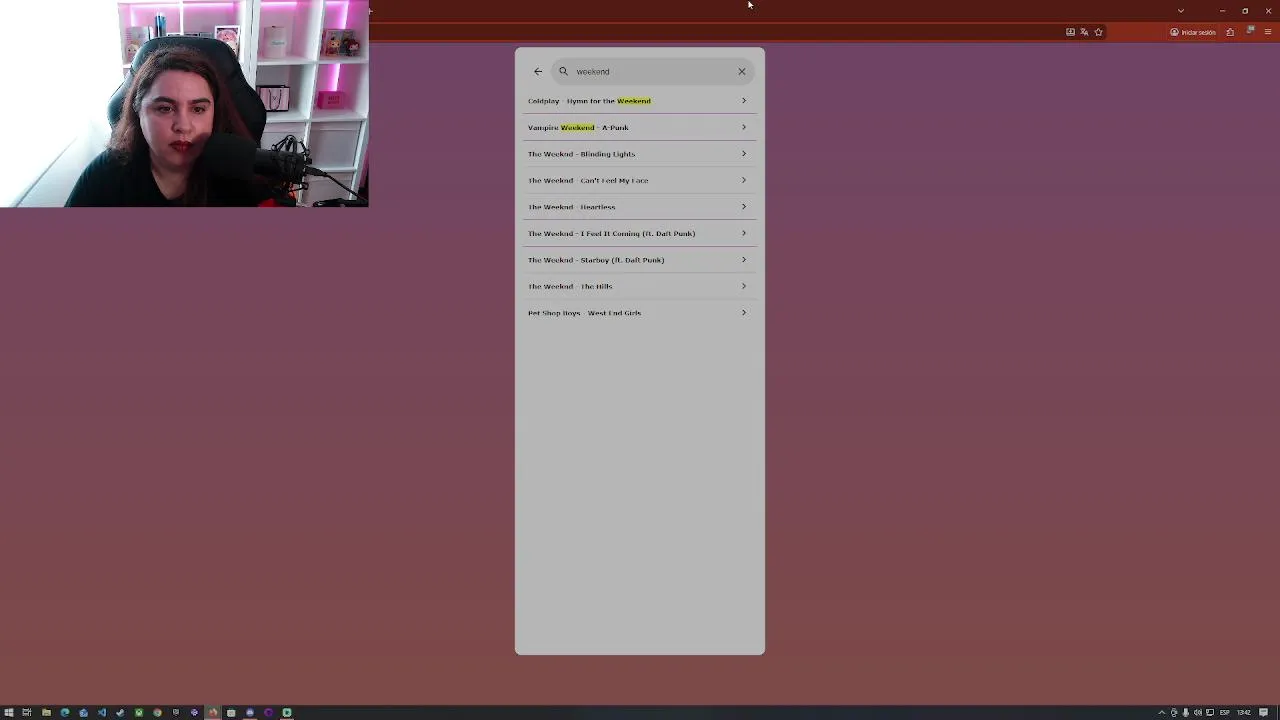Open the install app icon in address bar

1070,32
